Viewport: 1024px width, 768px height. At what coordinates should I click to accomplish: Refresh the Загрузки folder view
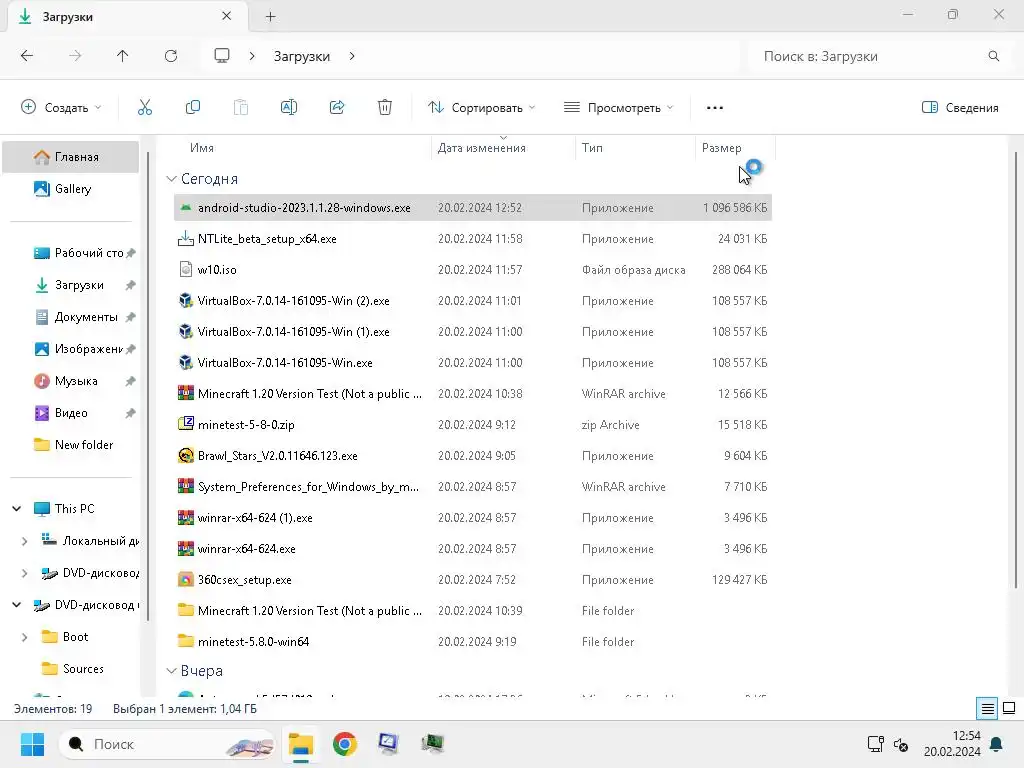(170, 56)
